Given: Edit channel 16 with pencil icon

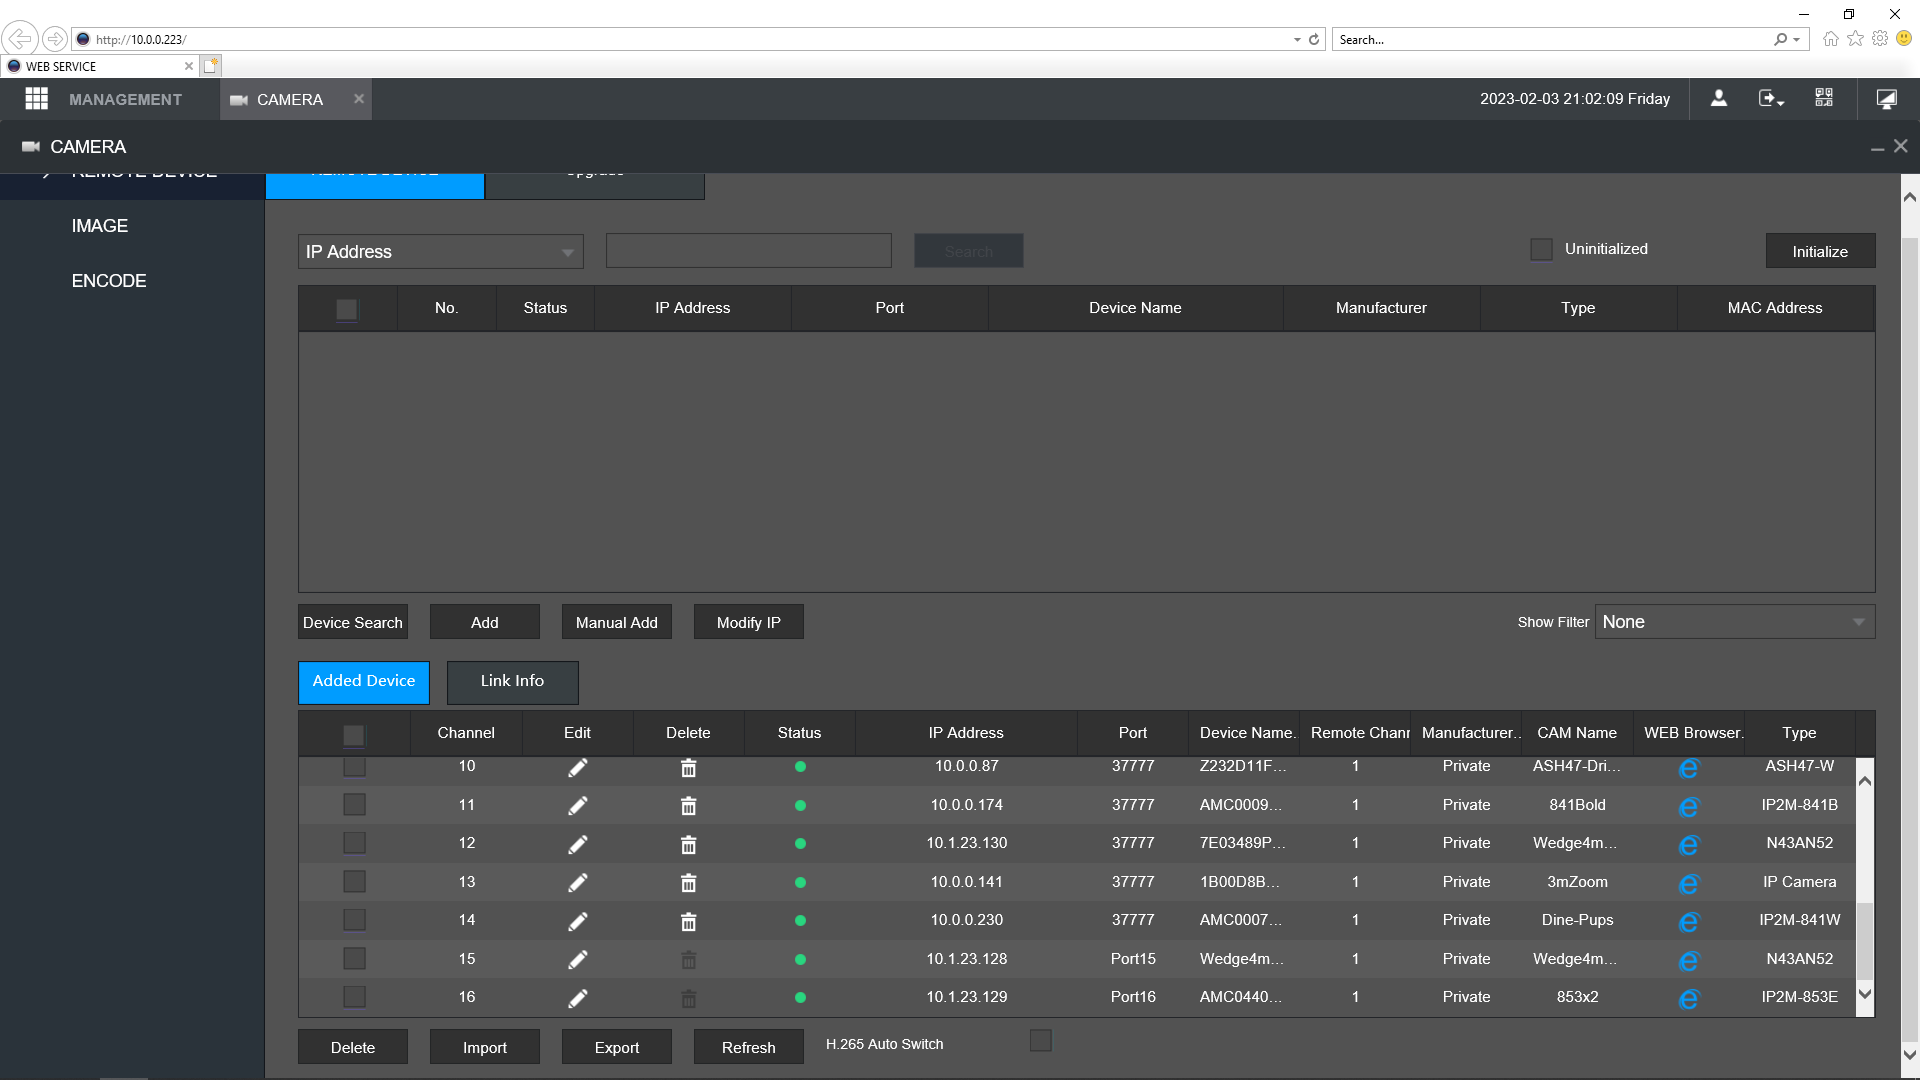Looking at the screenshot, I should pyautogui.click(x=577, y=998).
